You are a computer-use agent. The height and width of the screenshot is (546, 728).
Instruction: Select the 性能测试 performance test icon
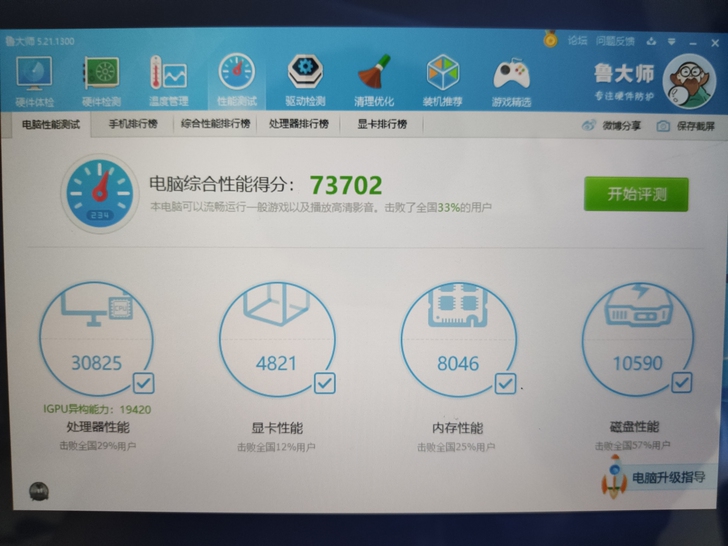(x=236, y=78)
